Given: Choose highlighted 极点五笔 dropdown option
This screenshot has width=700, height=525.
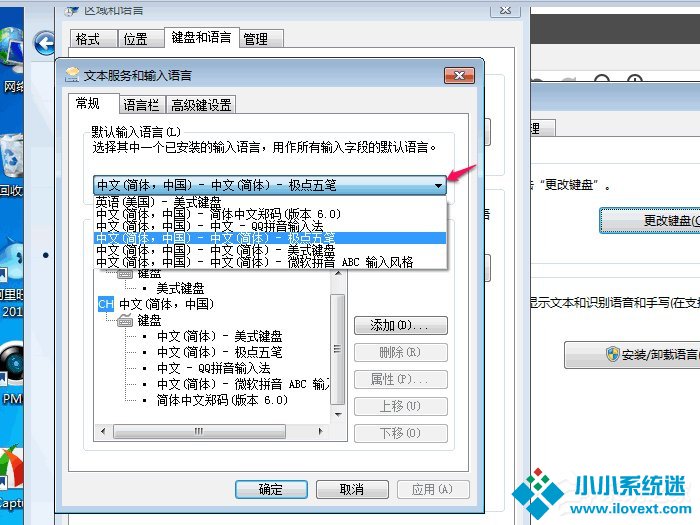Looking at the screenshot, I should (x=270, y=238).
